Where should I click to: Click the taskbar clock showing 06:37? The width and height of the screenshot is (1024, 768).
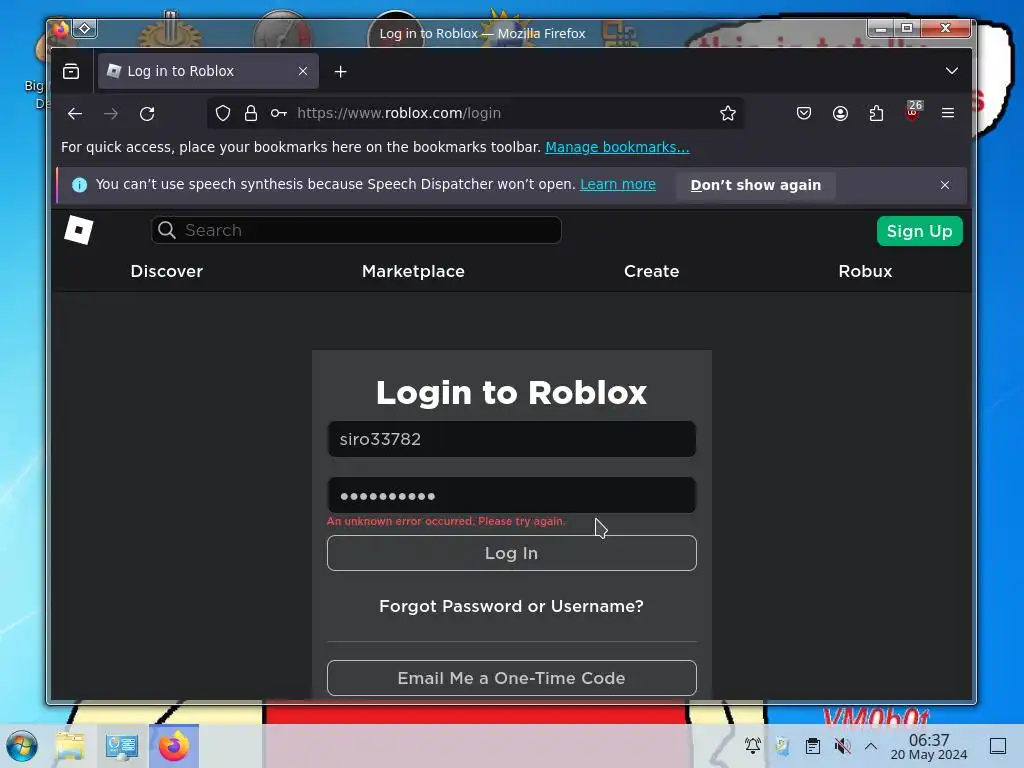(929, 746)
